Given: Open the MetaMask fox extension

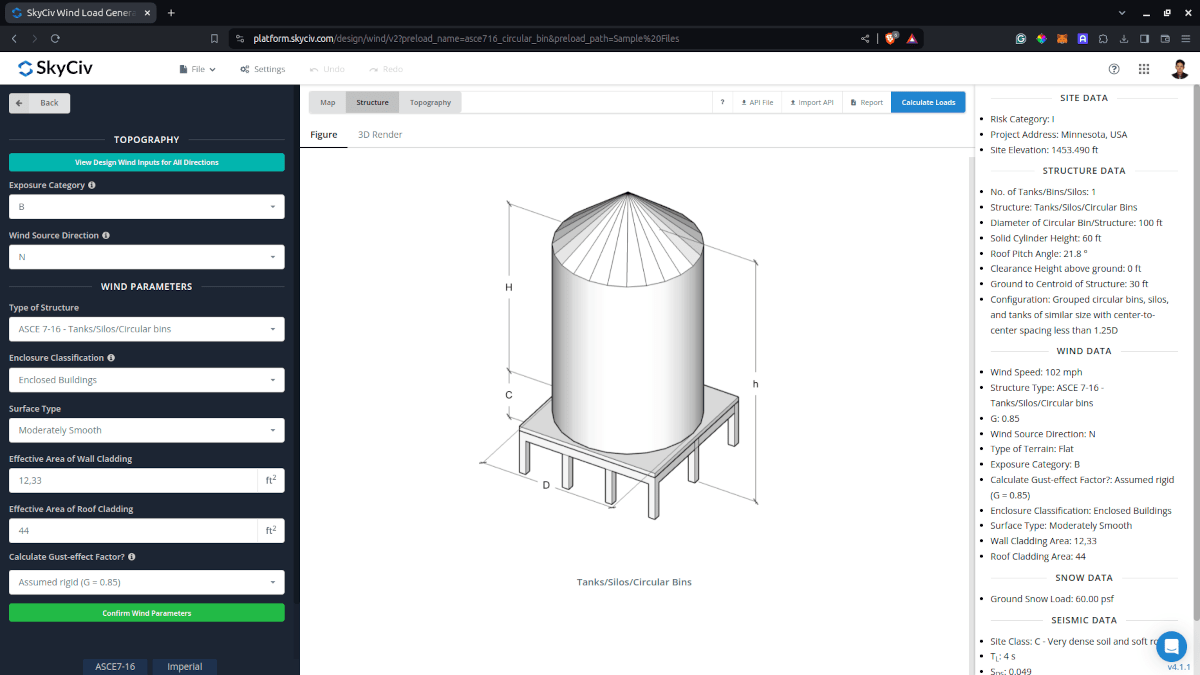Looking at the screenshot, I should tap(1062, 38).
